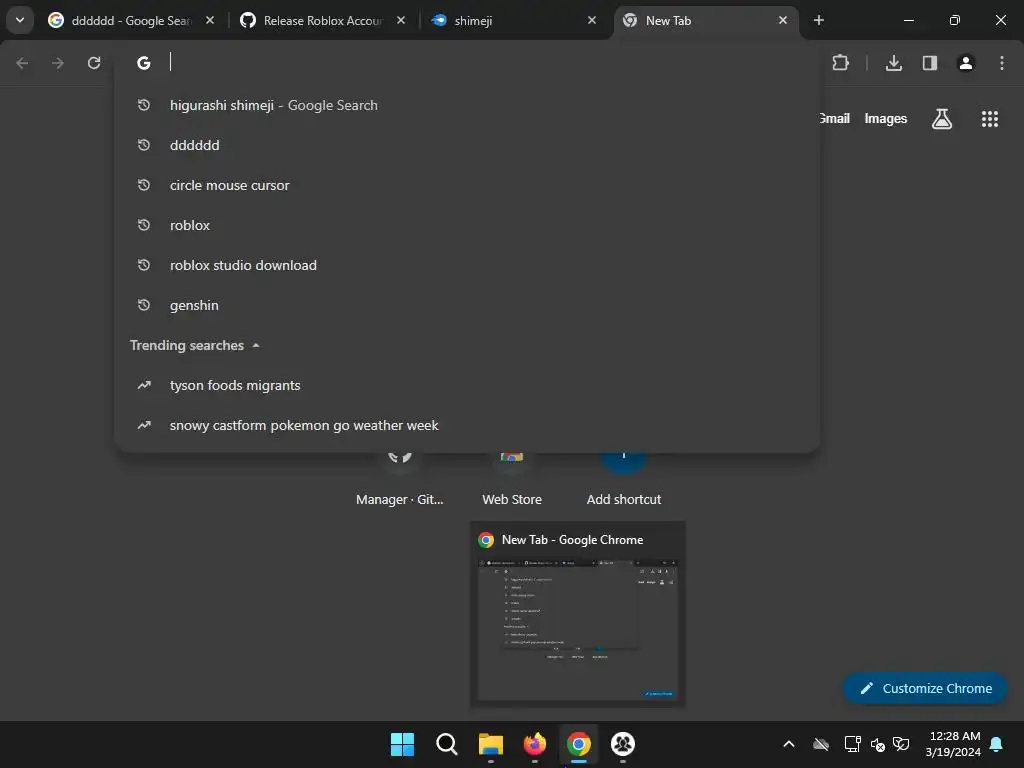Viewport: 1024px width, 768px height.
Task: Close the Release Roblox Account tab
Action: tap(401, 20)
